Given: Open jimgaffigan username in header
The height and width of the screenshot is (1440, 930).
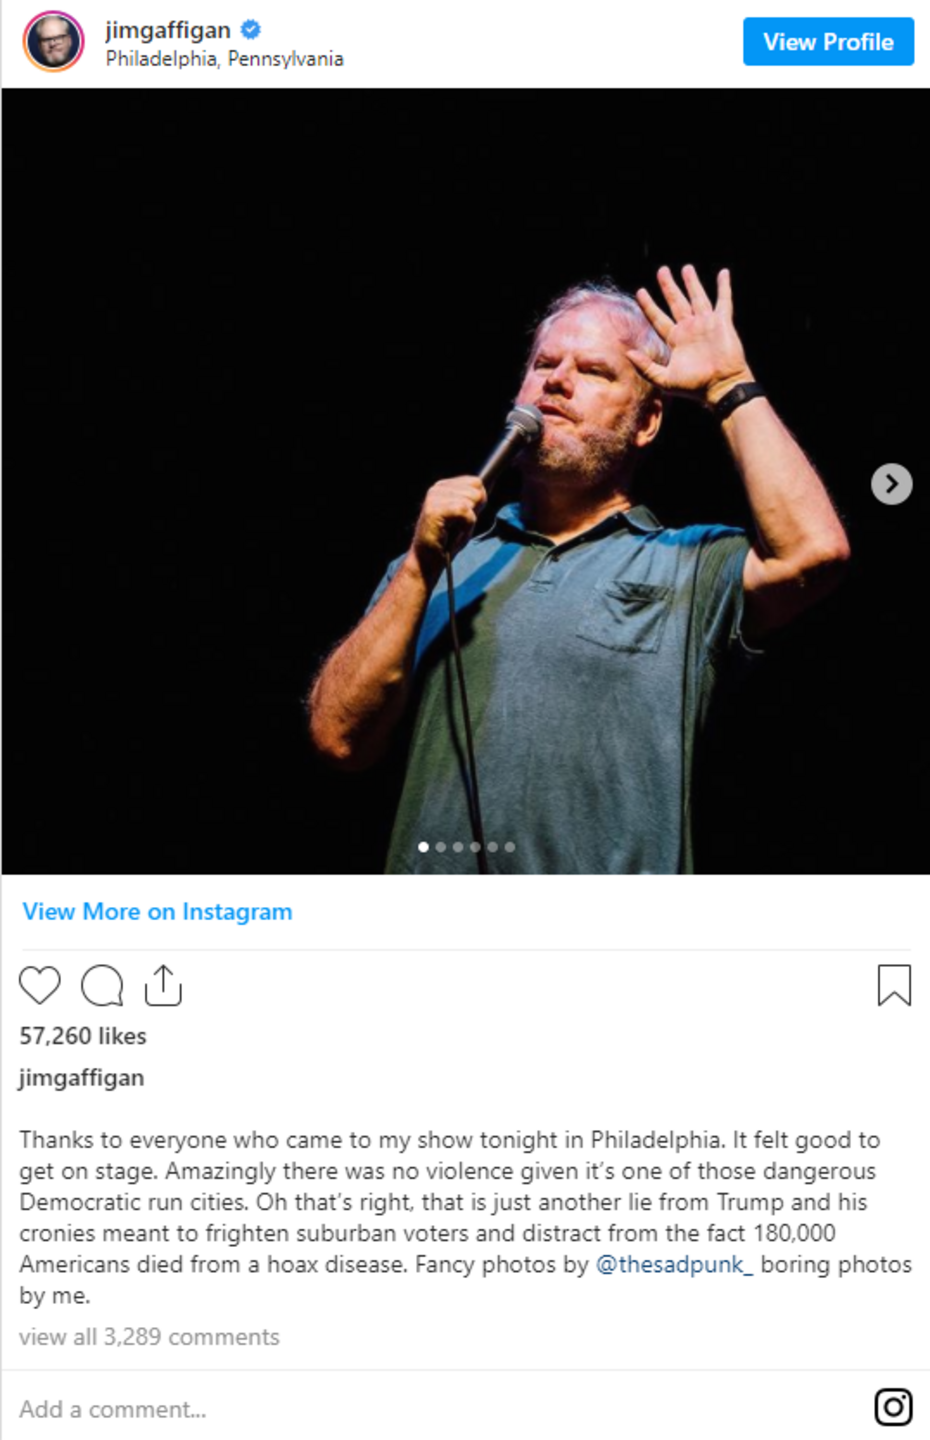Looking at the screenshot, I should pos(168,30).
